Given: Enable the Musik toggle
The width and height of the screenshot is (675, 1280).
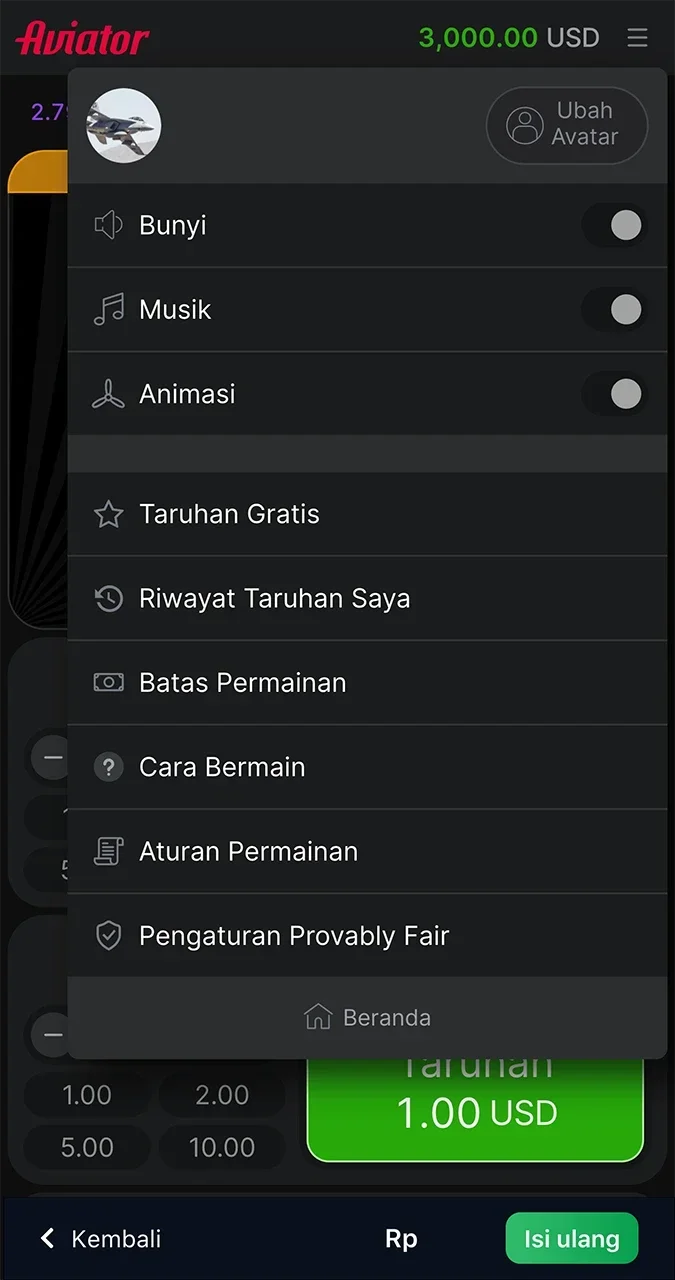Looking at the screenshot, I should (614, 309).
